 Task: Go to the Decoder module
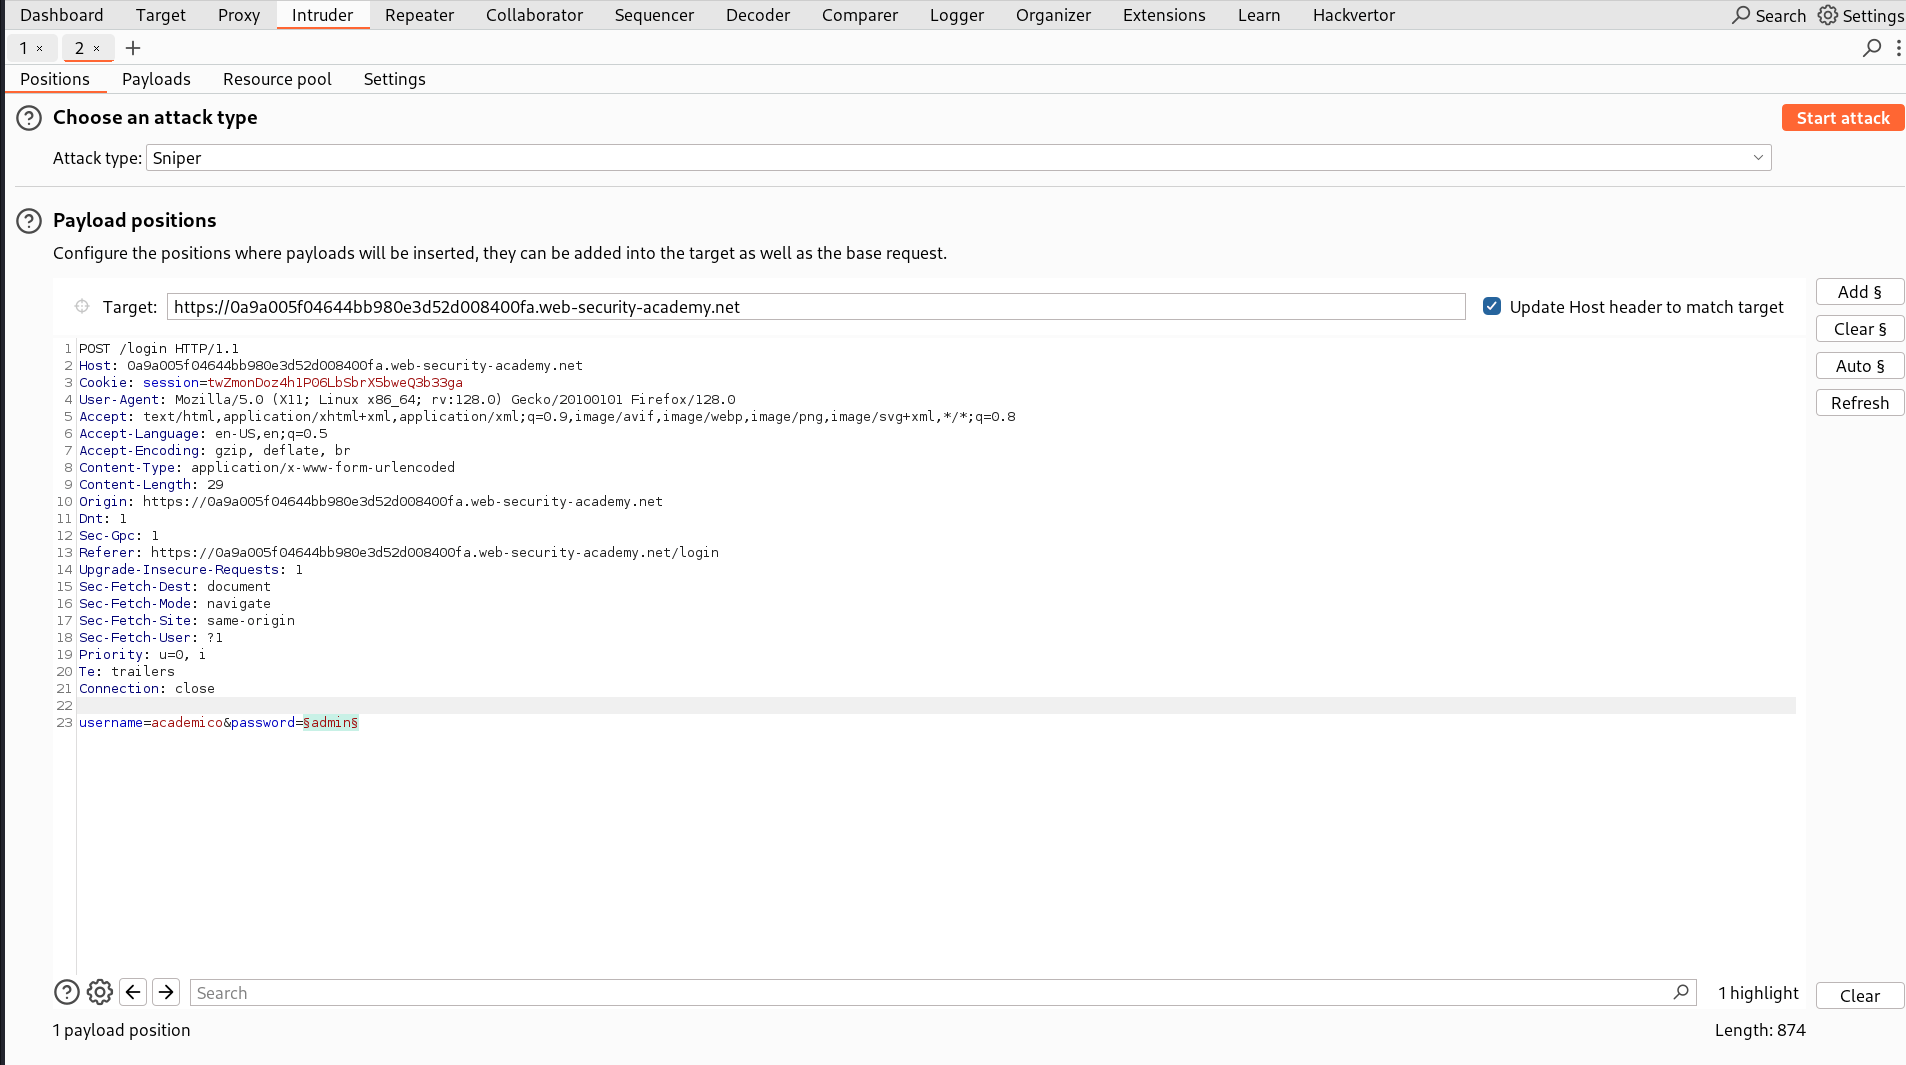pyautogui.click(x=757, y=15)
